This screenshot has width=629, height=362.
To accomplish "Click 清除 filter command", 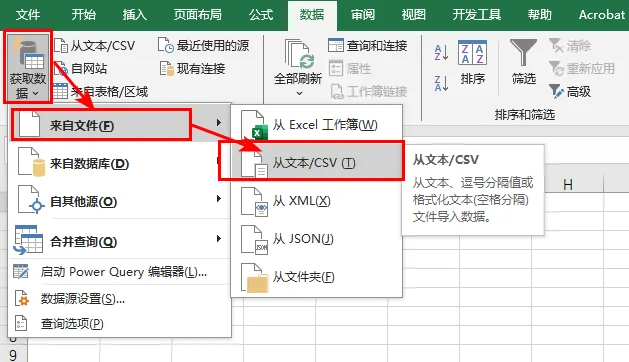I will tap(570, 45).
